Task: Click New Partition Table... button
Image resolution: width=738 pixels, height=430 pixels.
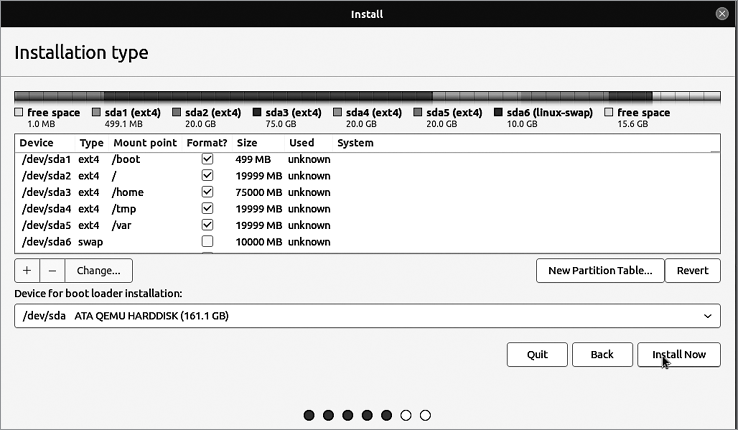Action: [x=600, y=270]
